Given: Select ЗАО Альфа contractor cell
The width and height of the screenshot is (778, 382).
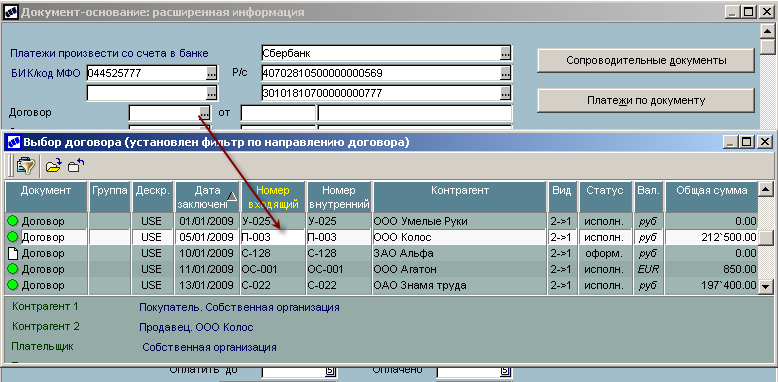Looking at the screenshot, I should pyautogui.click(x=460, y=253).
